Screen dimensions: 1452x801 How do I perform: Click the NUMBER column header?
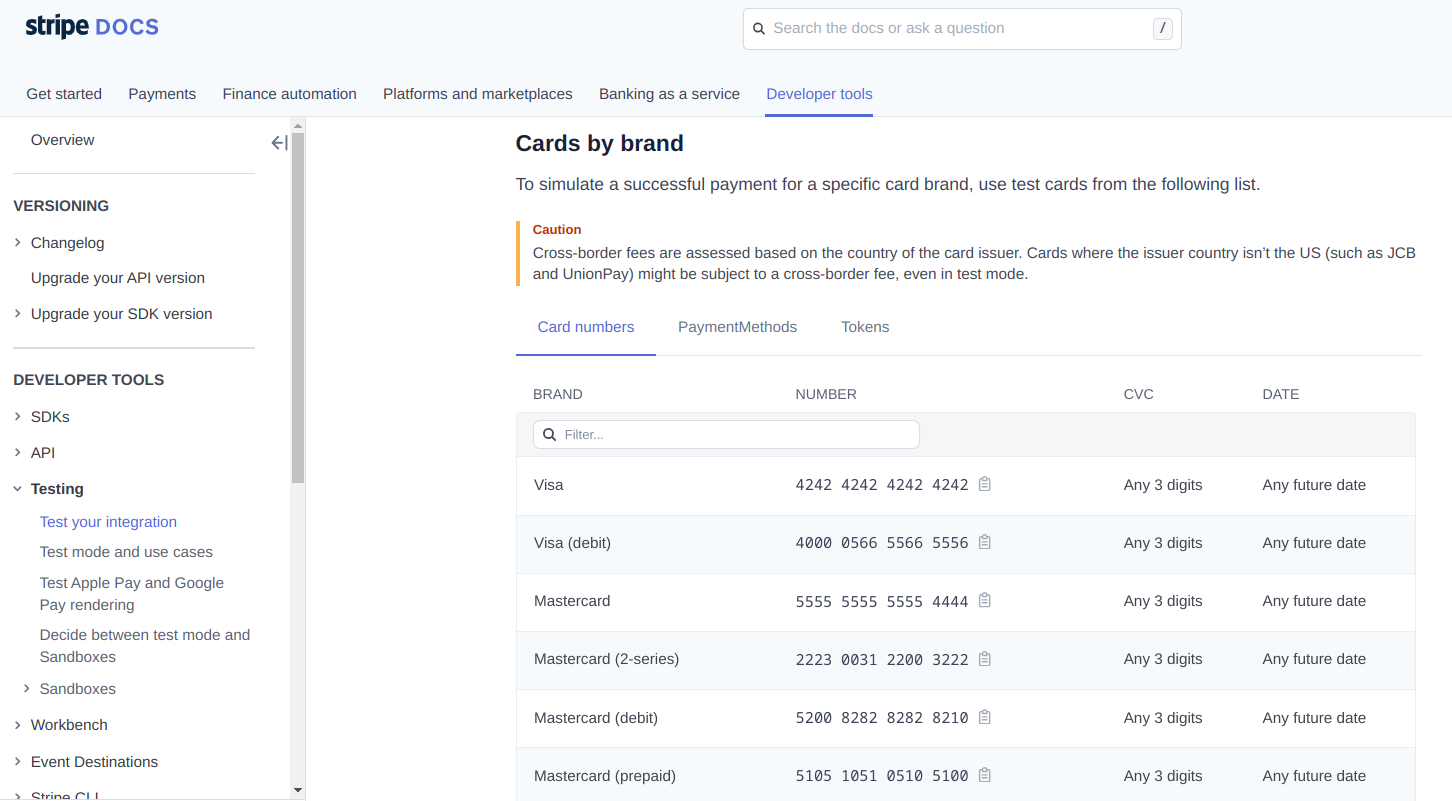(826, 394)
